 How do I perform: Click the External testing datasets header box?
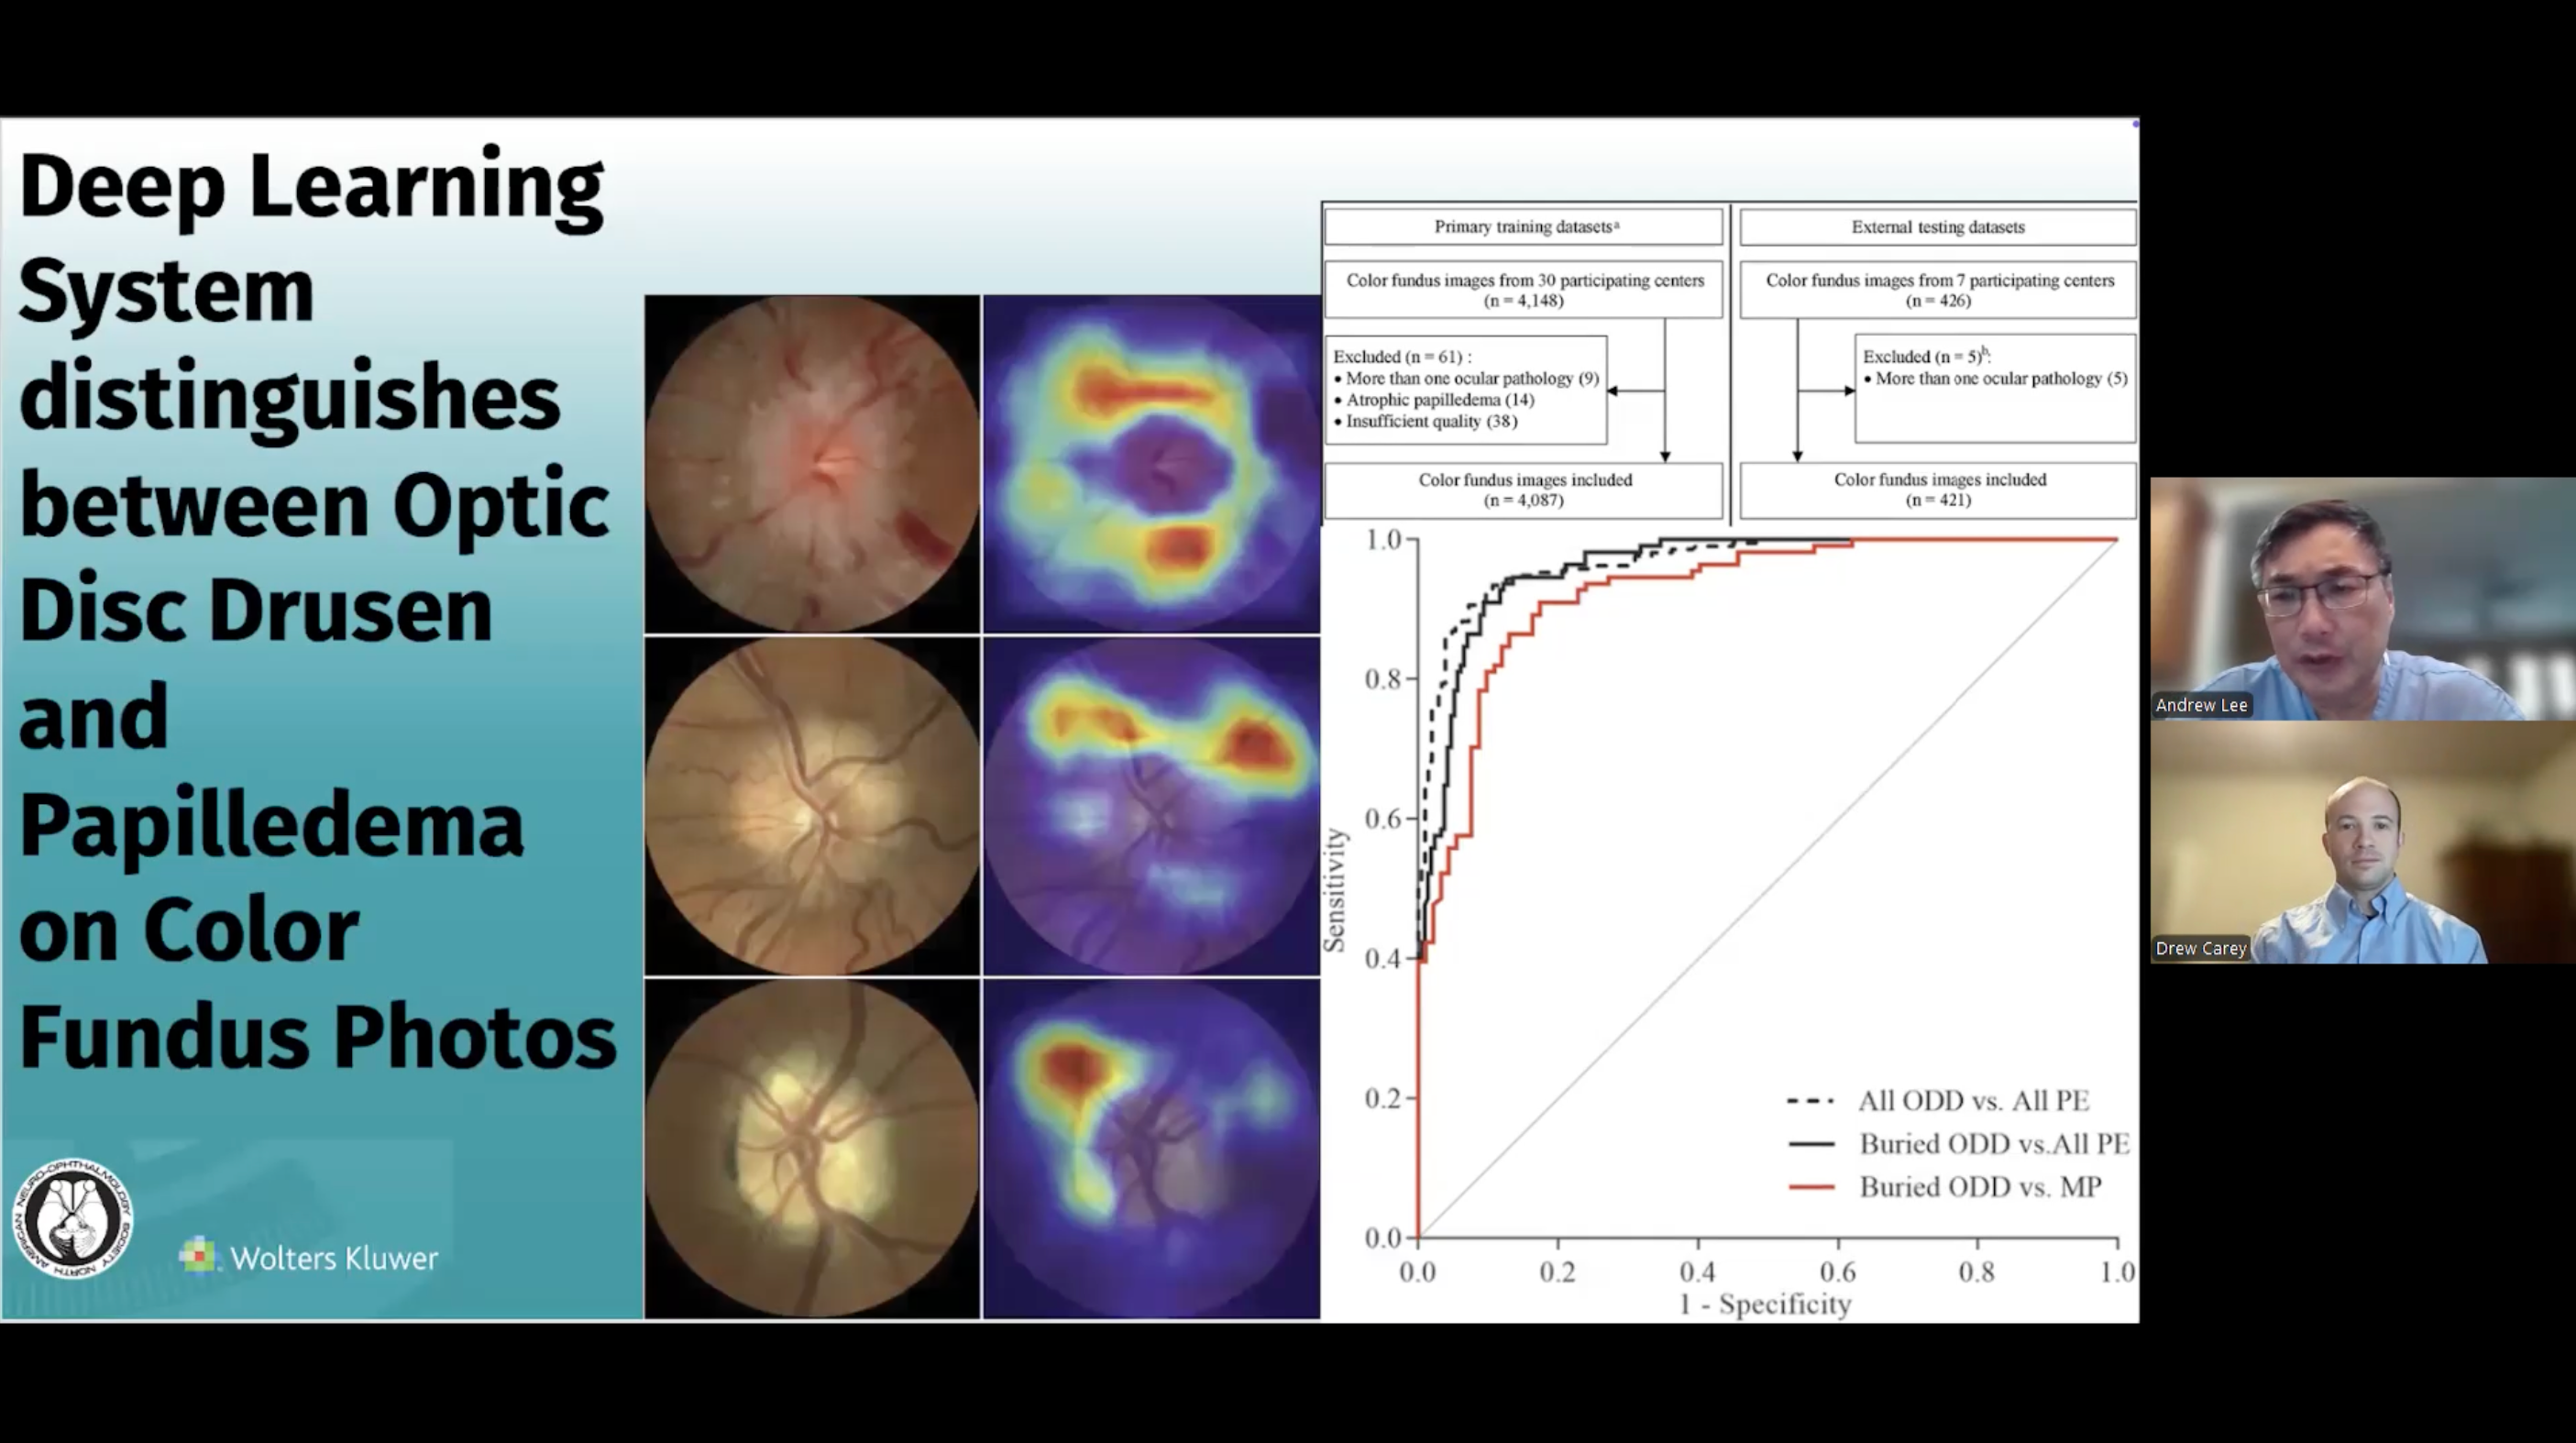pos(1937,227)
